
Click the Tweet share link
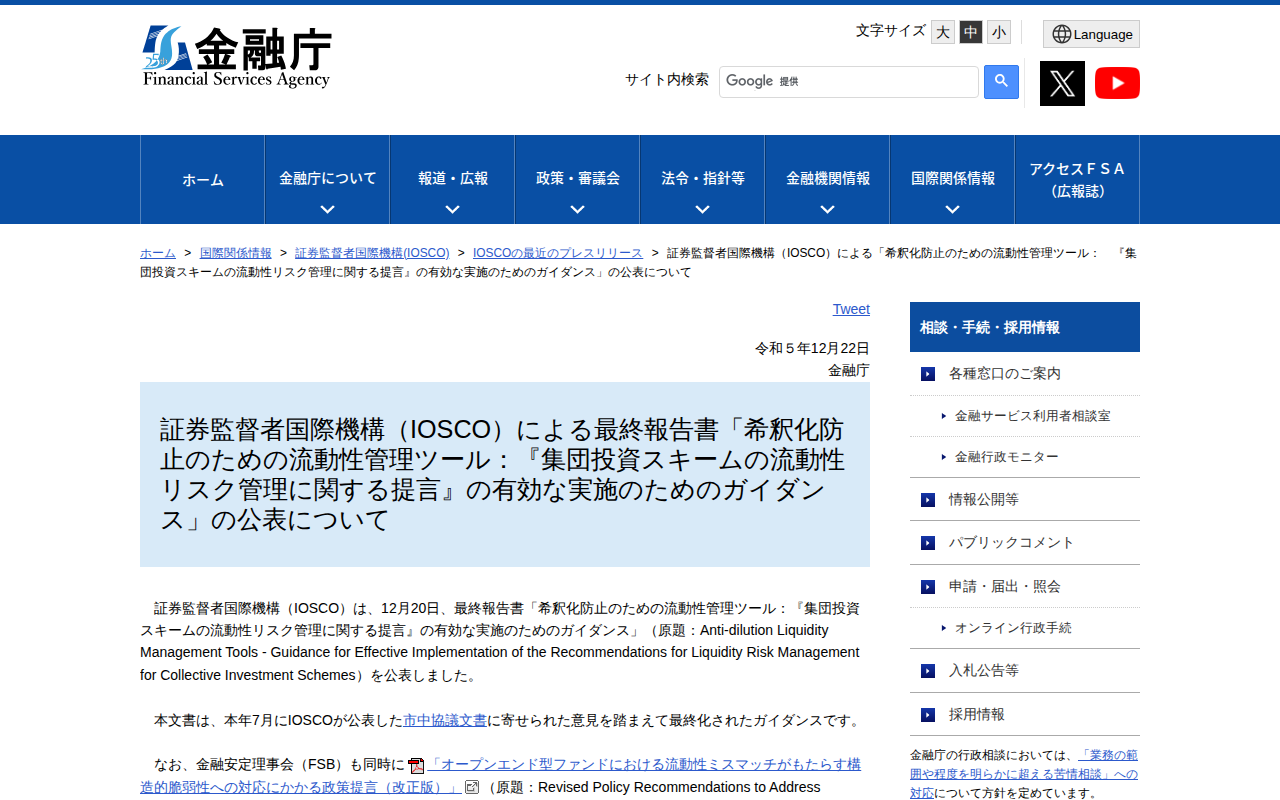pos(851,309)
